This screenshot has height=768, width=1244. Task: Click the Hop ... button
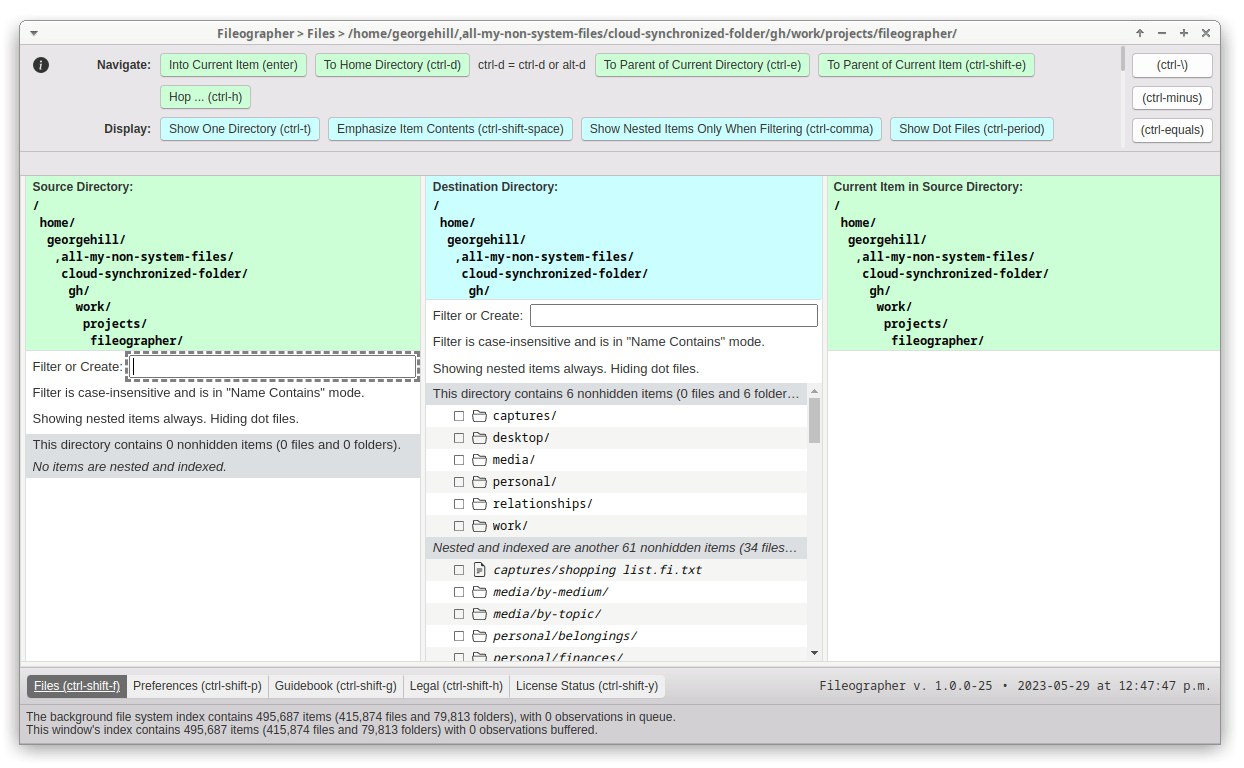click(205, 97)
